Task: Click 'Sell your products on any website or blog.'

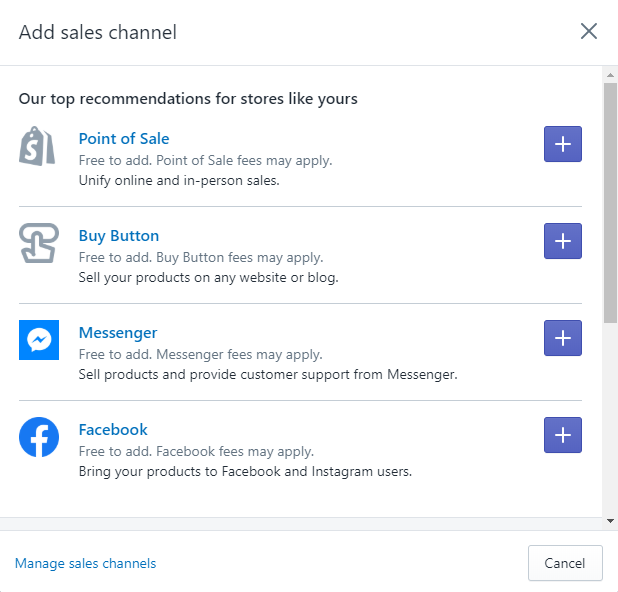Action: [208, 277]
